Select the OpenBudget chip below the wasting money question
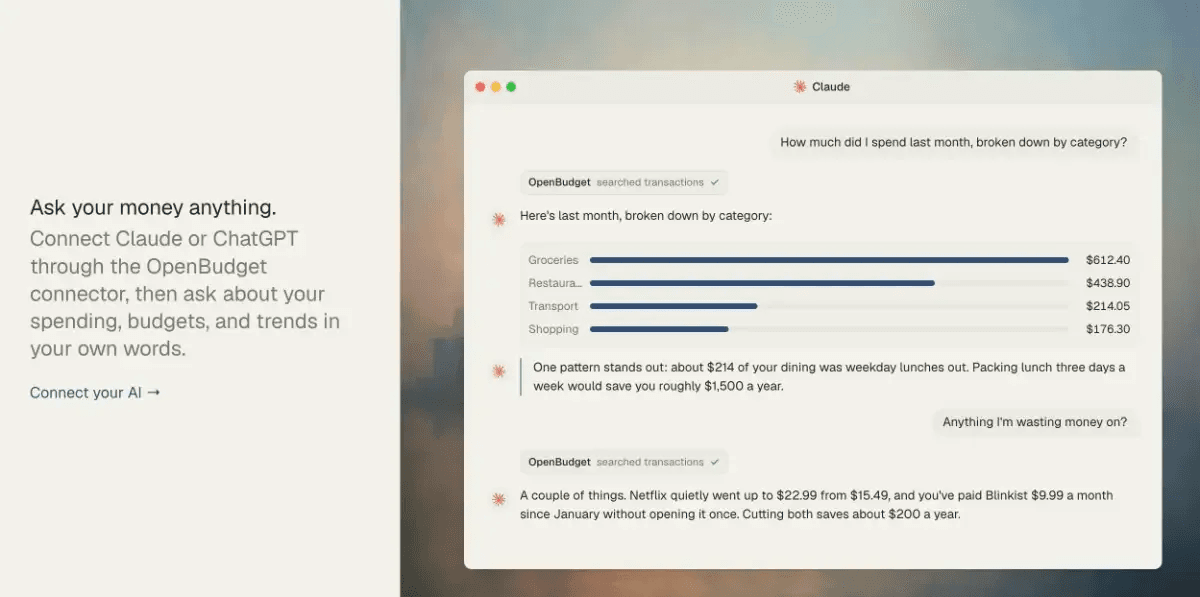Screen dimensions: 1200x597 point(624,462)
